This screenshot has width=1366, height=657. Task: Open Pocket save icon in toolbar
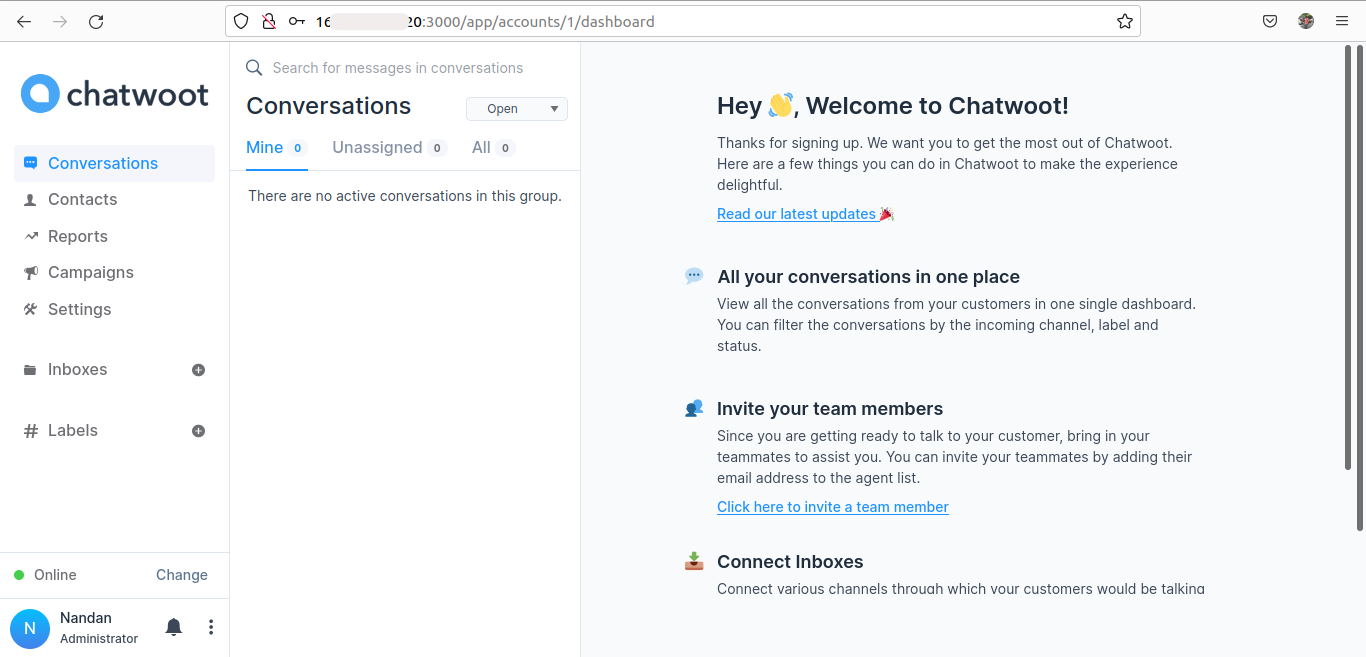coord(1270,21)
